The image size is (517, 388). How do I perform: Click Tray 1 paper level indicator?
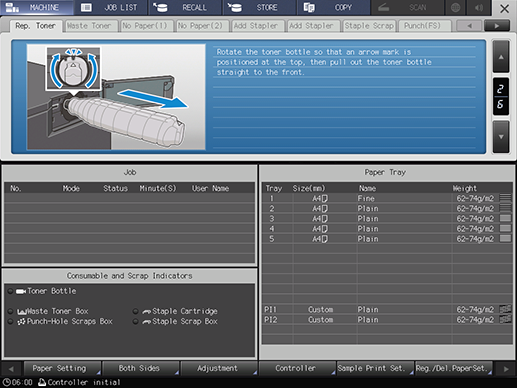(x=505, y=198)
